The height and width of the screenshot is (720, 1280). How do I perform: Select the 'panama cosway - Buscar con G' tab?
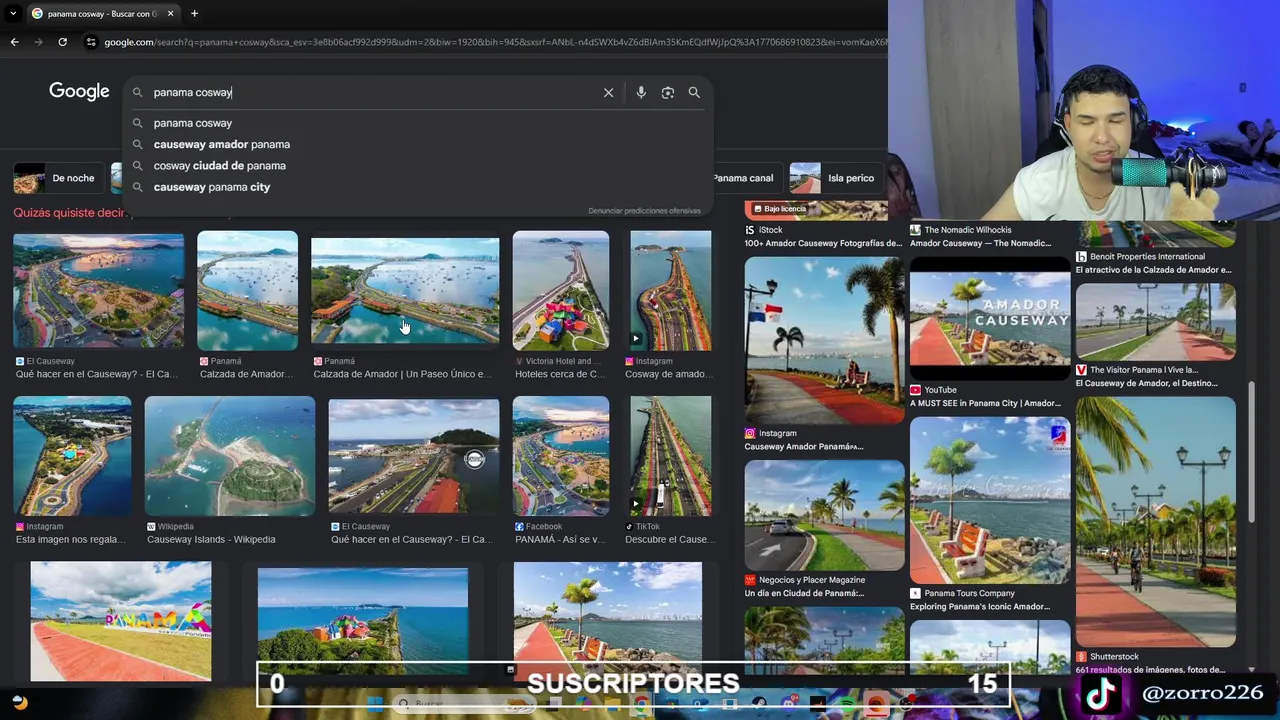click(x=102, y=14)
